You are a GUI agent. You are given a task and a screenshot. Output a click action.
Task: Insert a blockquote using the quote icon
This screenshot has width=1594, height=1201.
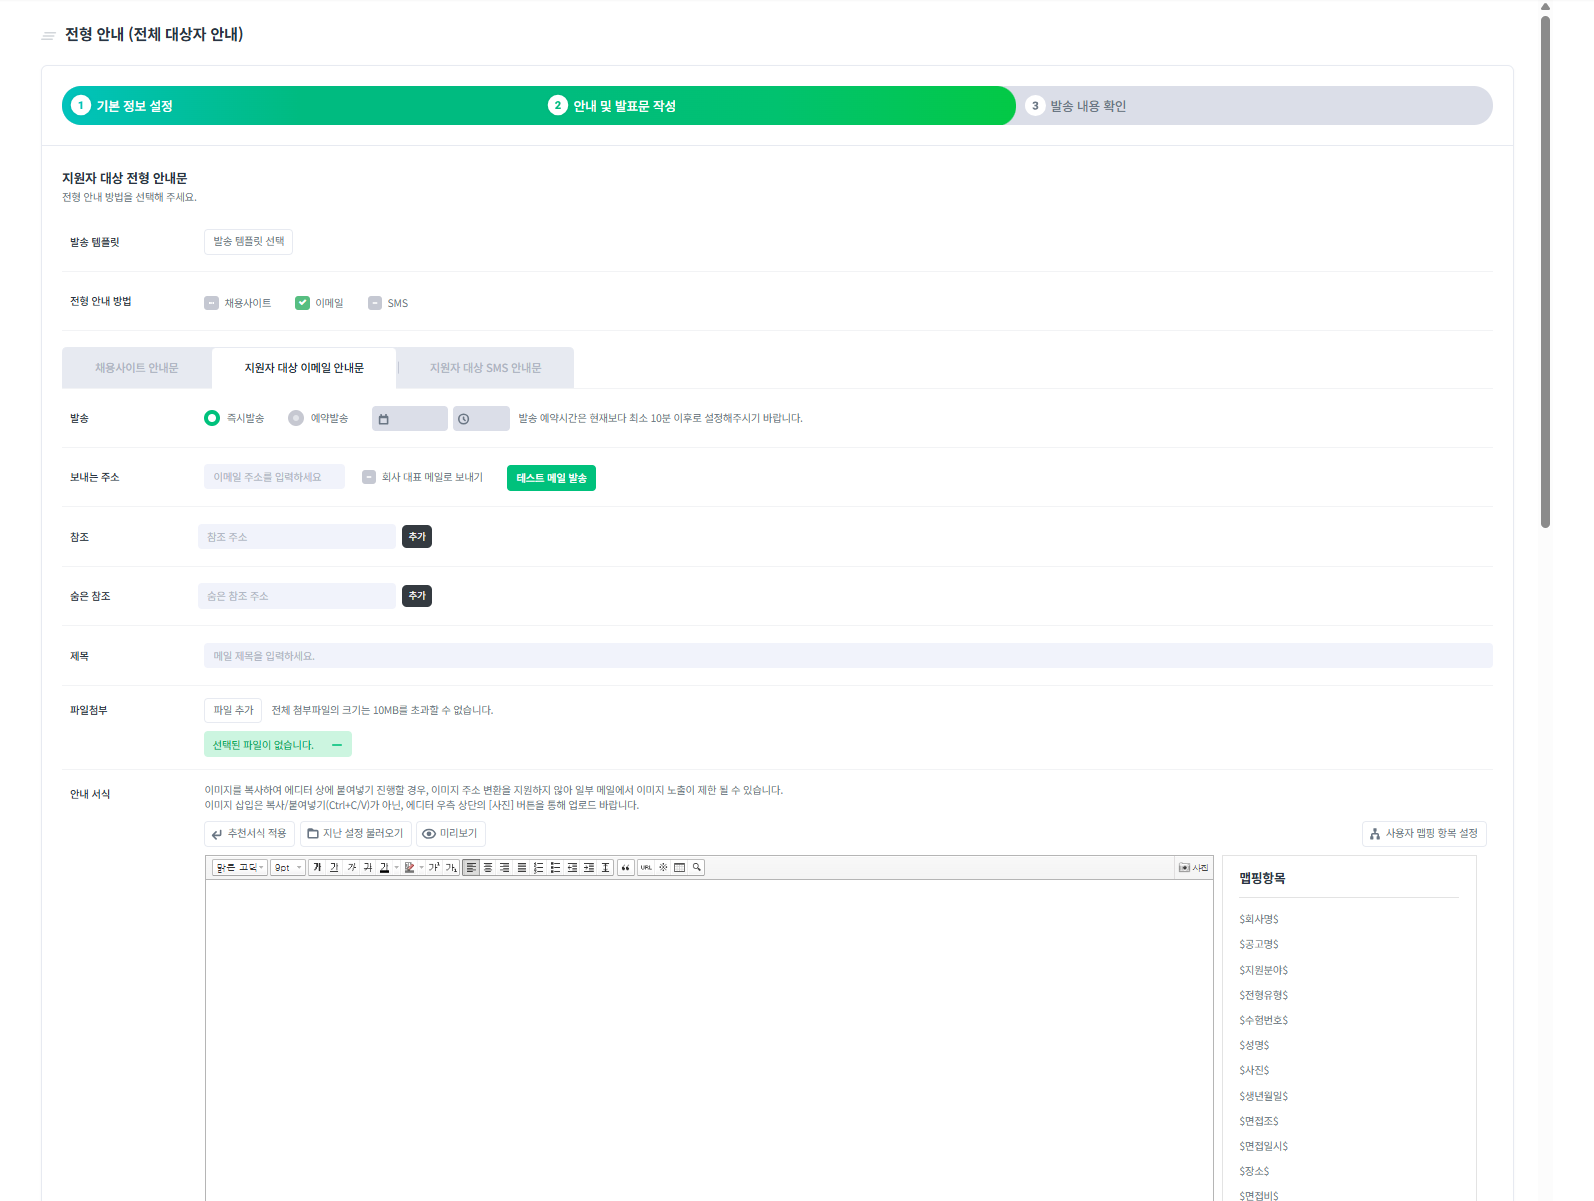pyautogui.click(x=626, y=868)
